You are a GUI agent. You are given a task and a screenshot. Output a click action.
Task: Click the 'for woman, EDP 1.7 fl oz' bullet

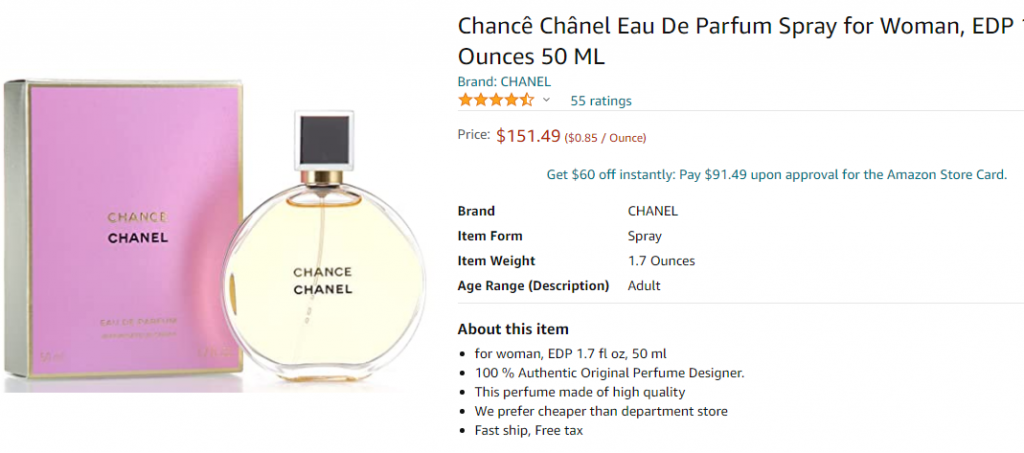pyautogui.click(x=571, y=354)
